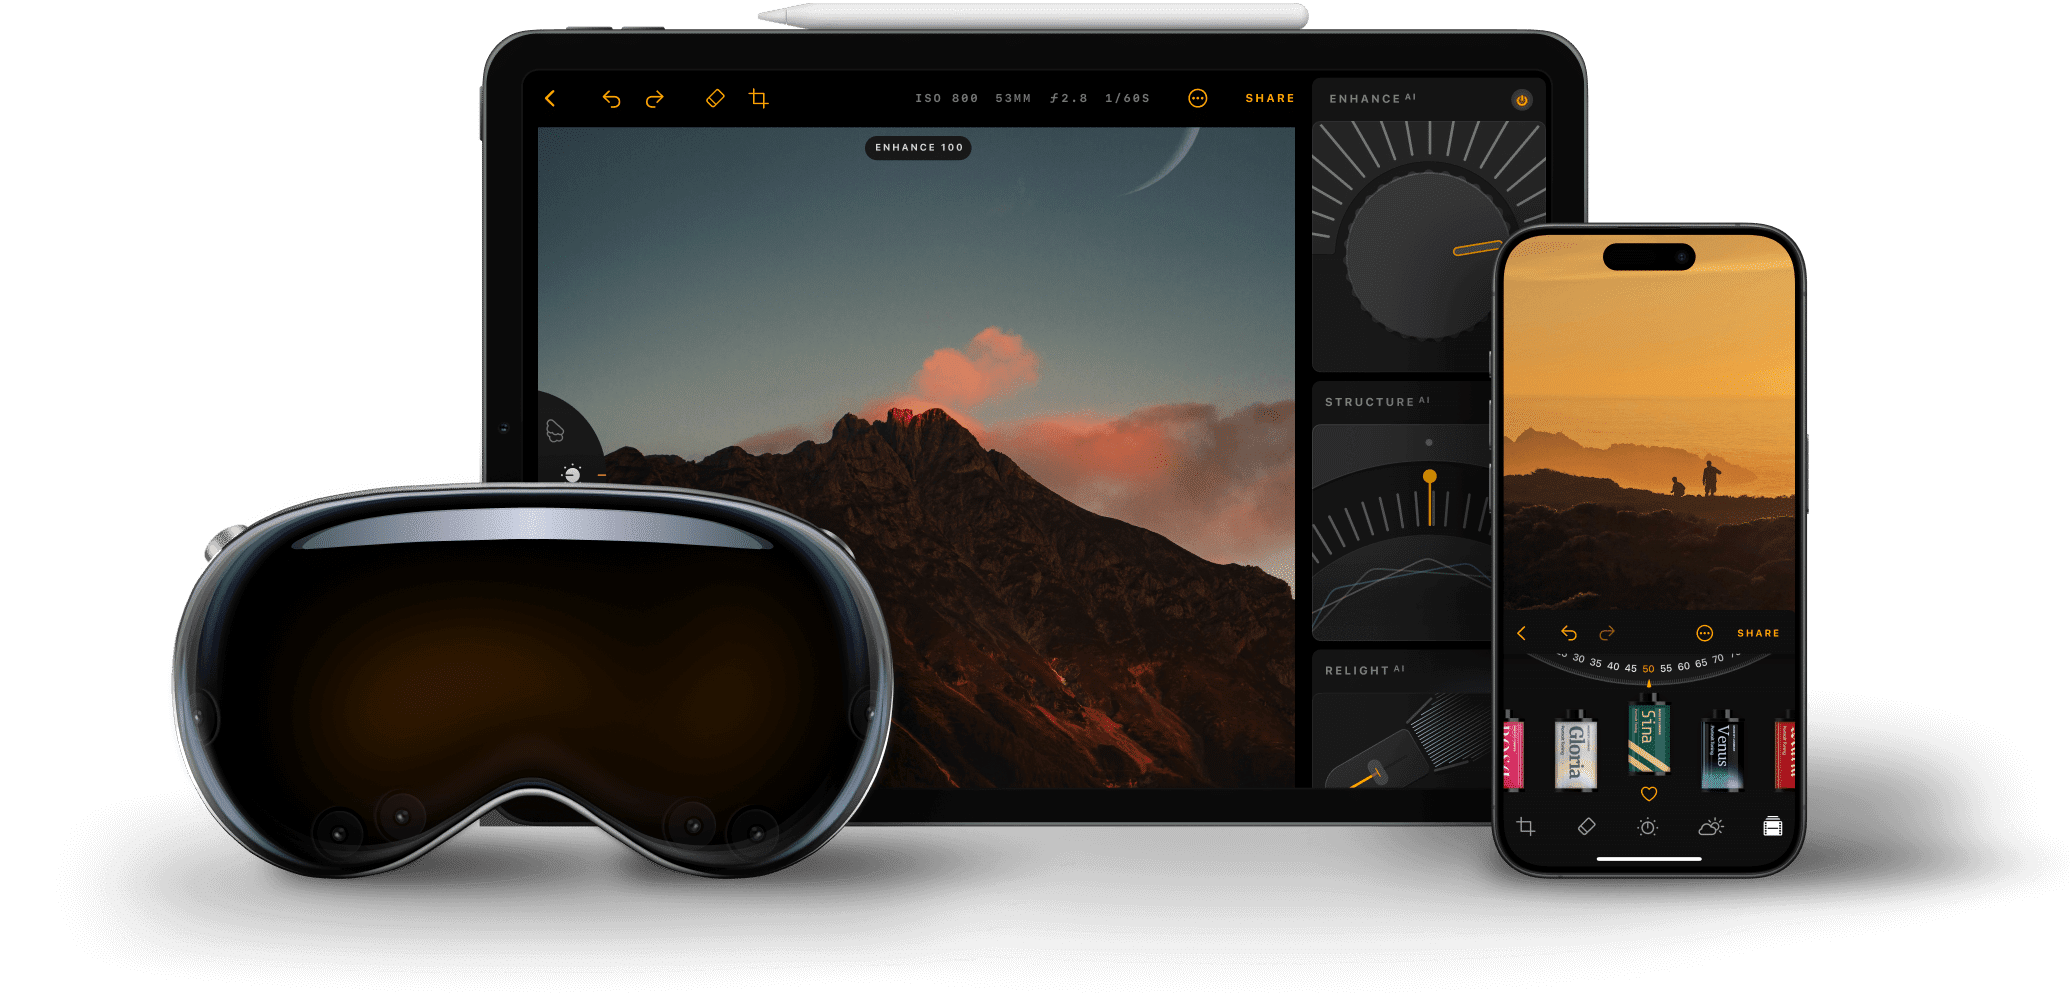The height and width of the screenshot is (993, 2070).
Task: Choose the pink film roll preset at left
Action: pyautogui.click(x=1513, y=752)
